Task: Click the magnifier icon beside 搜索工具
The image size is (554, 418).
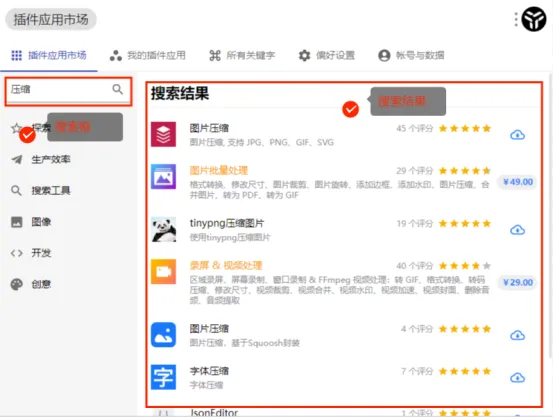Action: pos(16,191)
